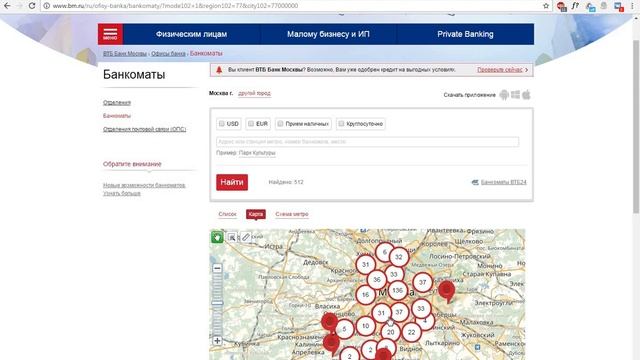
Task: Open Отделения in the sidebar
Action: point(117,102)
